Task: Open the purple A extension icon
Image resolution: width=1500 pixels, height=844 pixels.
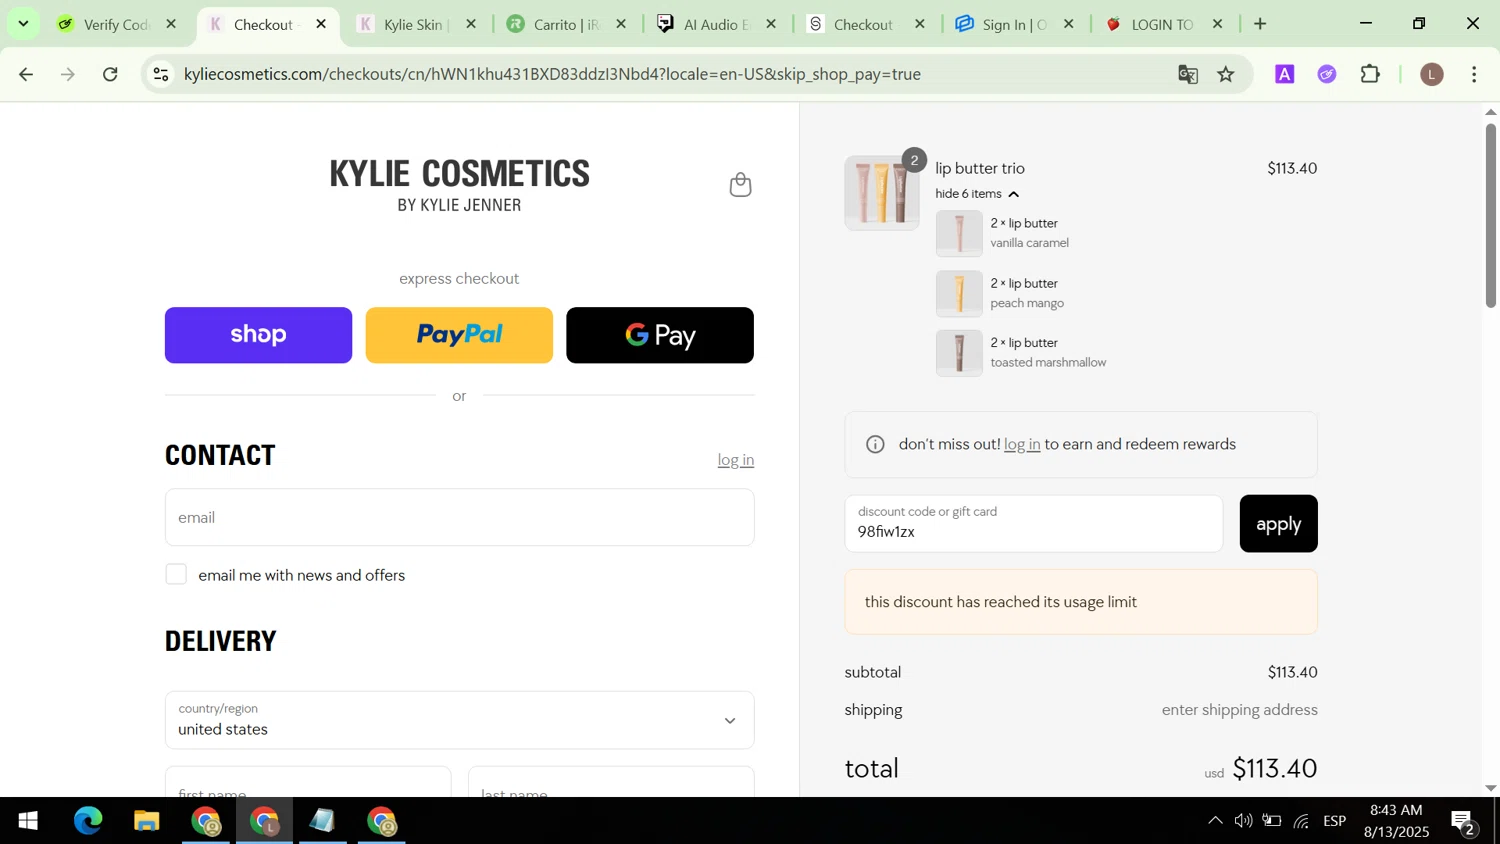Action: point(1285,74)
